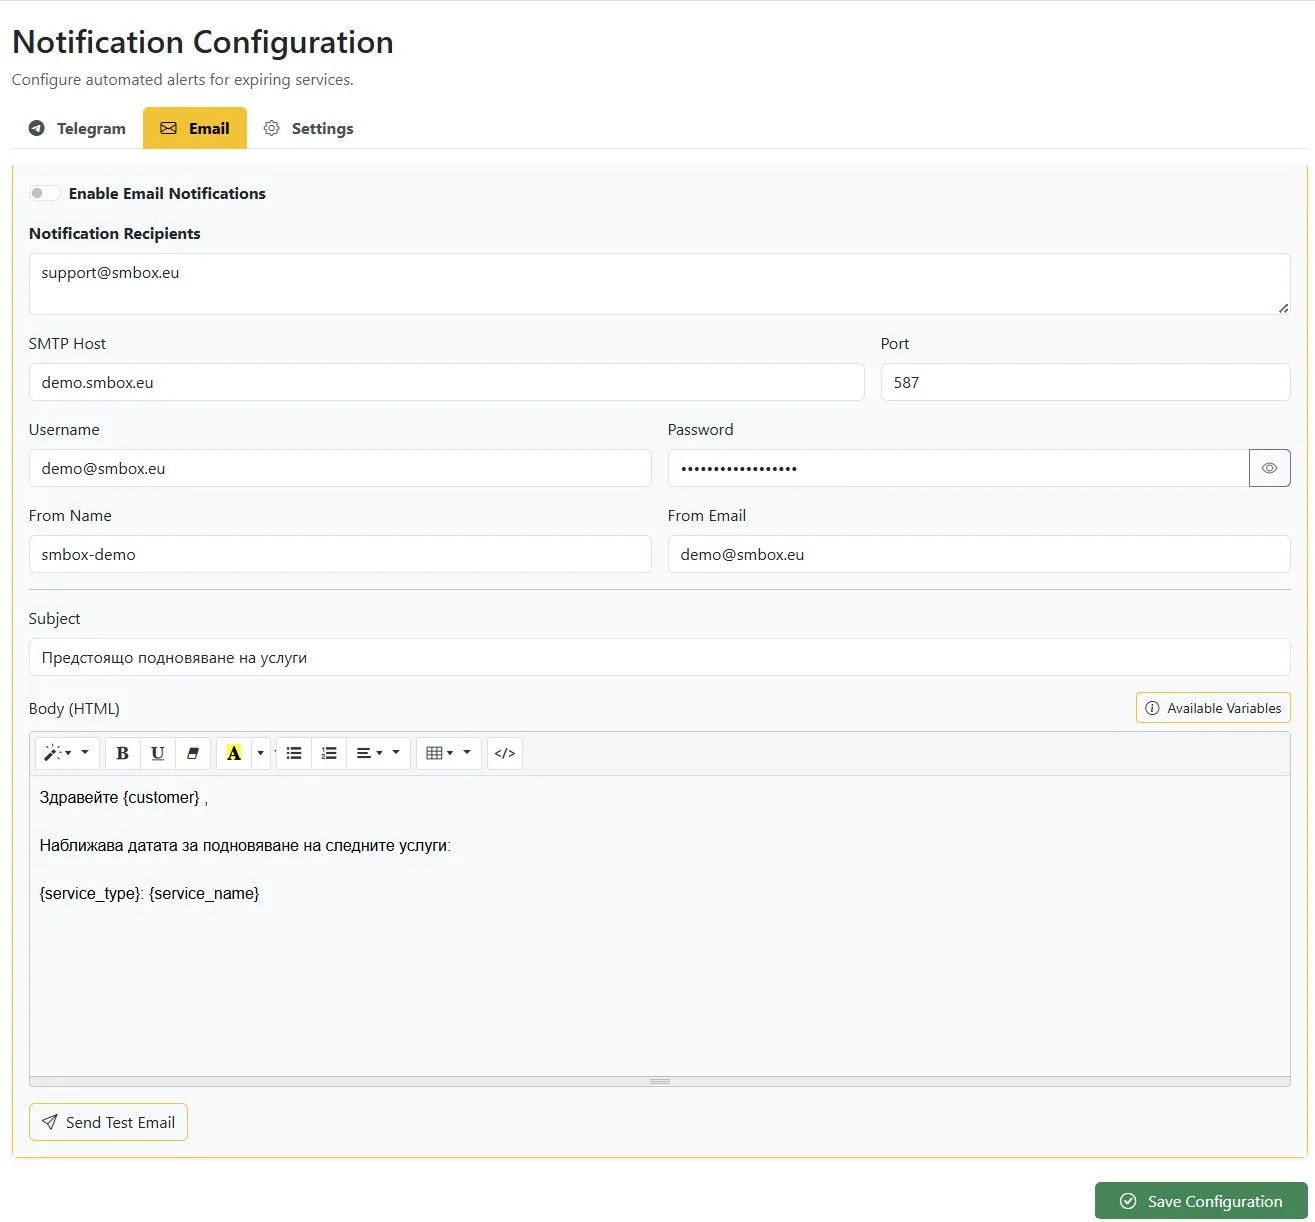Viewport: 1315px width, 1222px height.
Task: Open the Settings tab
Action: click(x=308, y=128)
